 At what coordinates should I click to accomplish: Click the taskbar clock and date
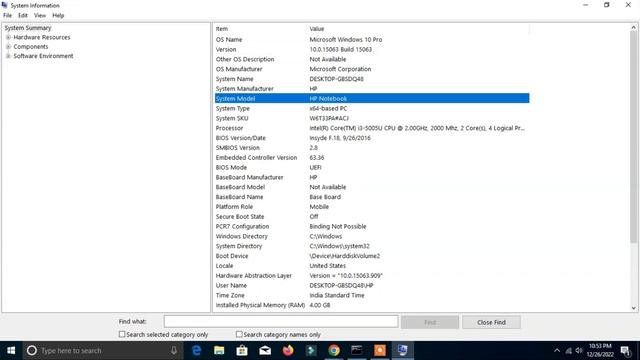tap(600, 351)
